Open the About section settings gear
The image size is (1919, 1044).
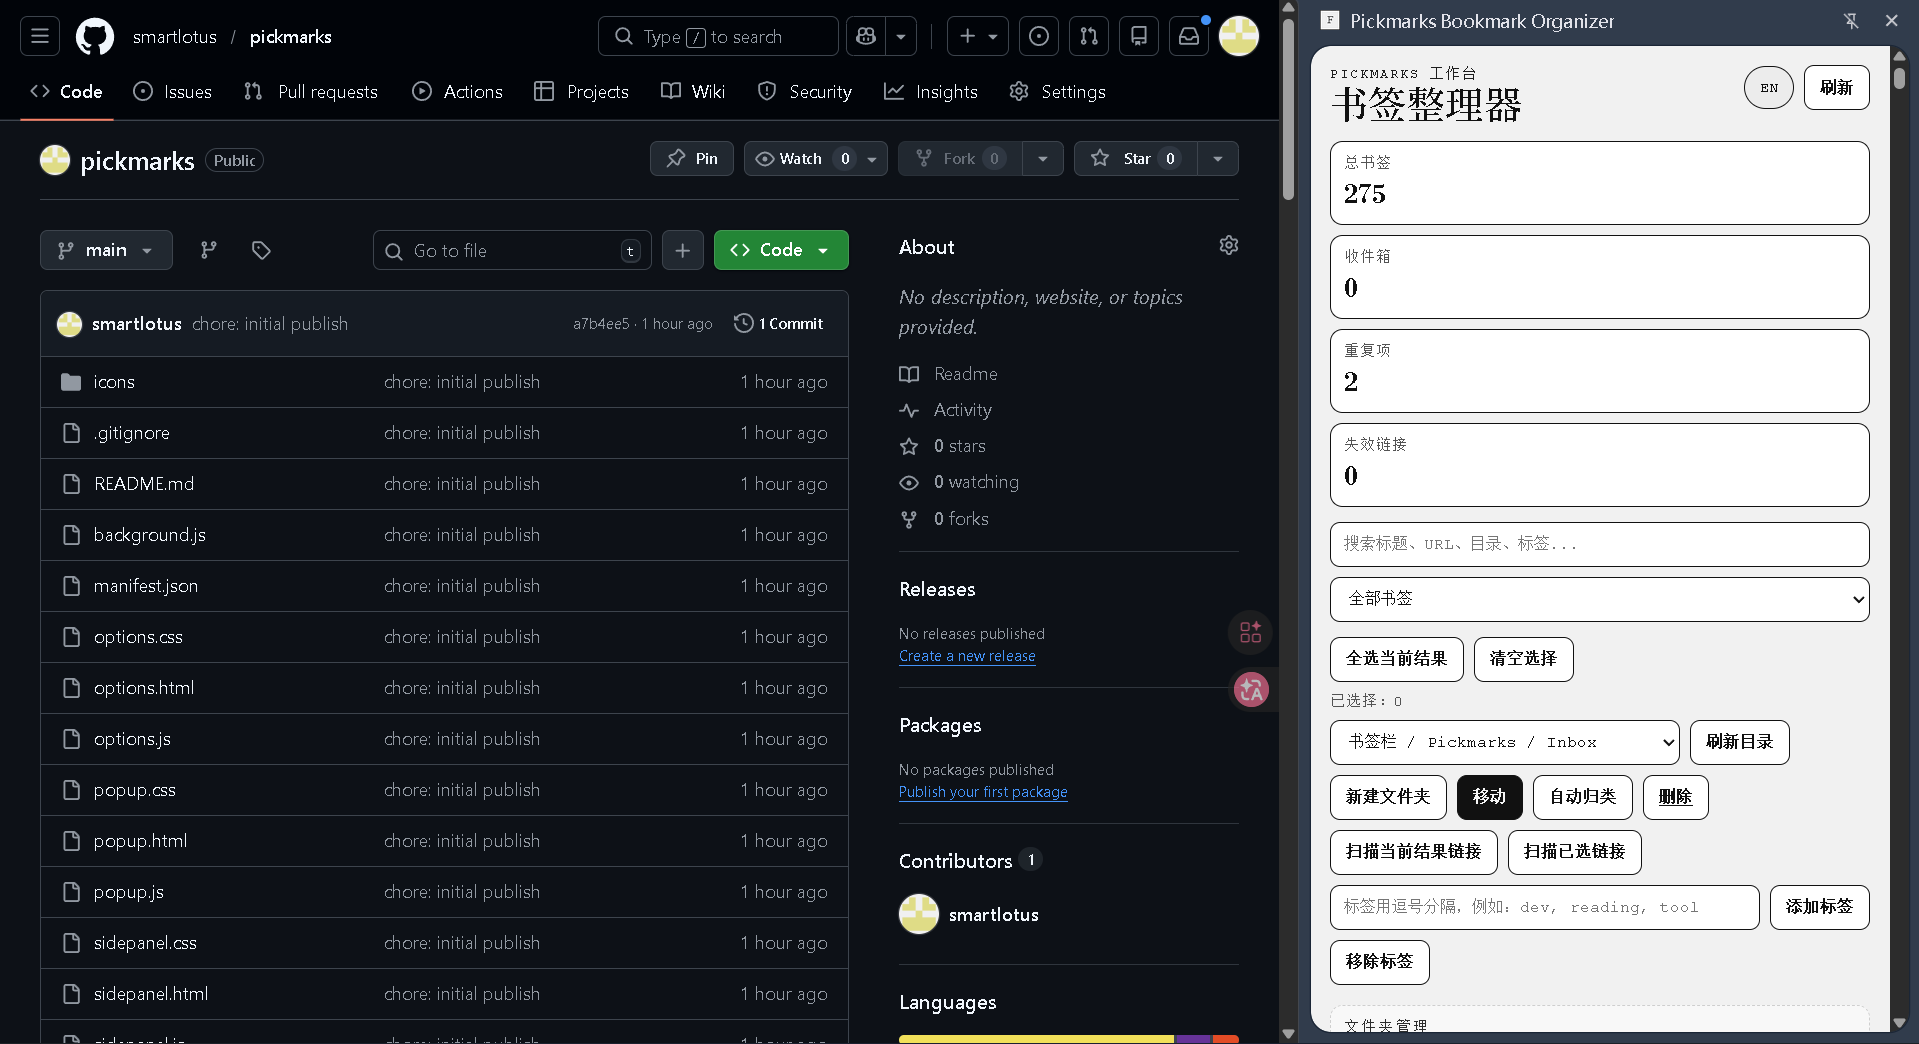pos(1228,246)
